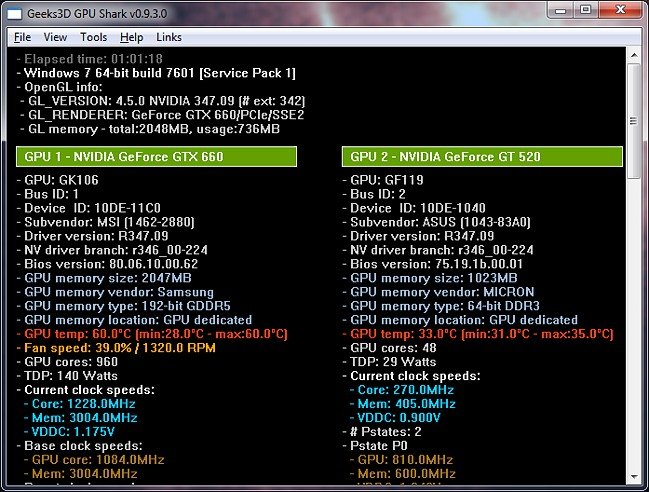Maximize the GPU Shark window

point(585,10)
